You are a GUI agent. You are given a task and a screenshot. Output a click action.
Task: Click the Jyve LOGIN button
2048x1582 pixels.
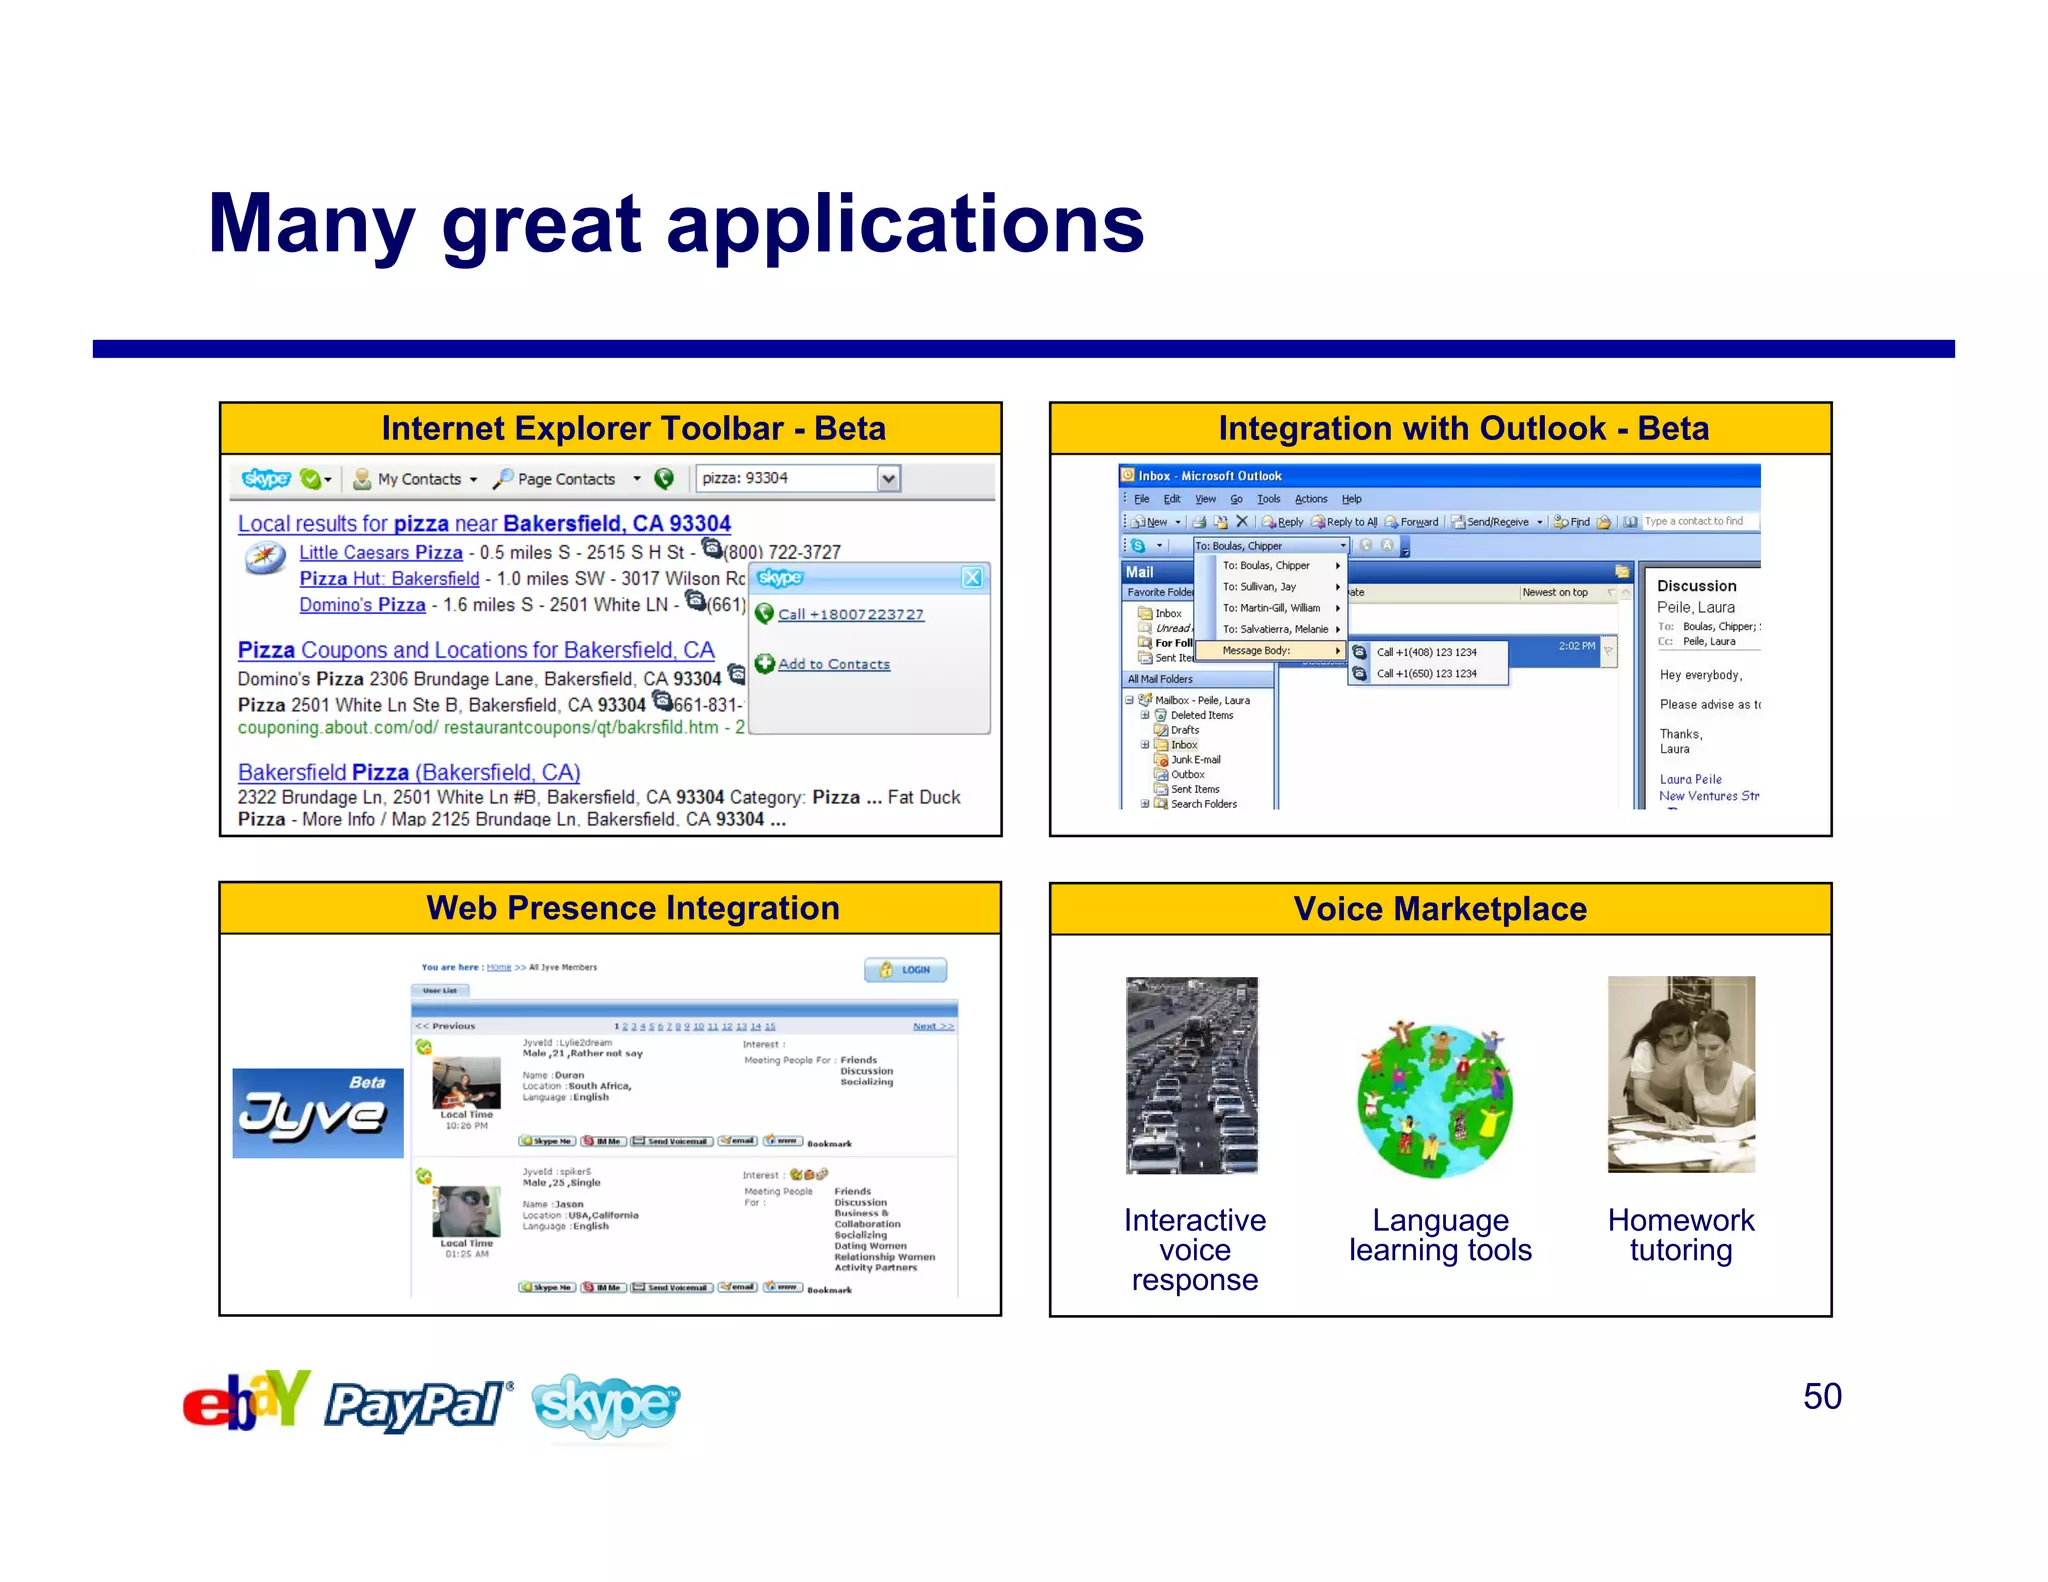[906, 970]
